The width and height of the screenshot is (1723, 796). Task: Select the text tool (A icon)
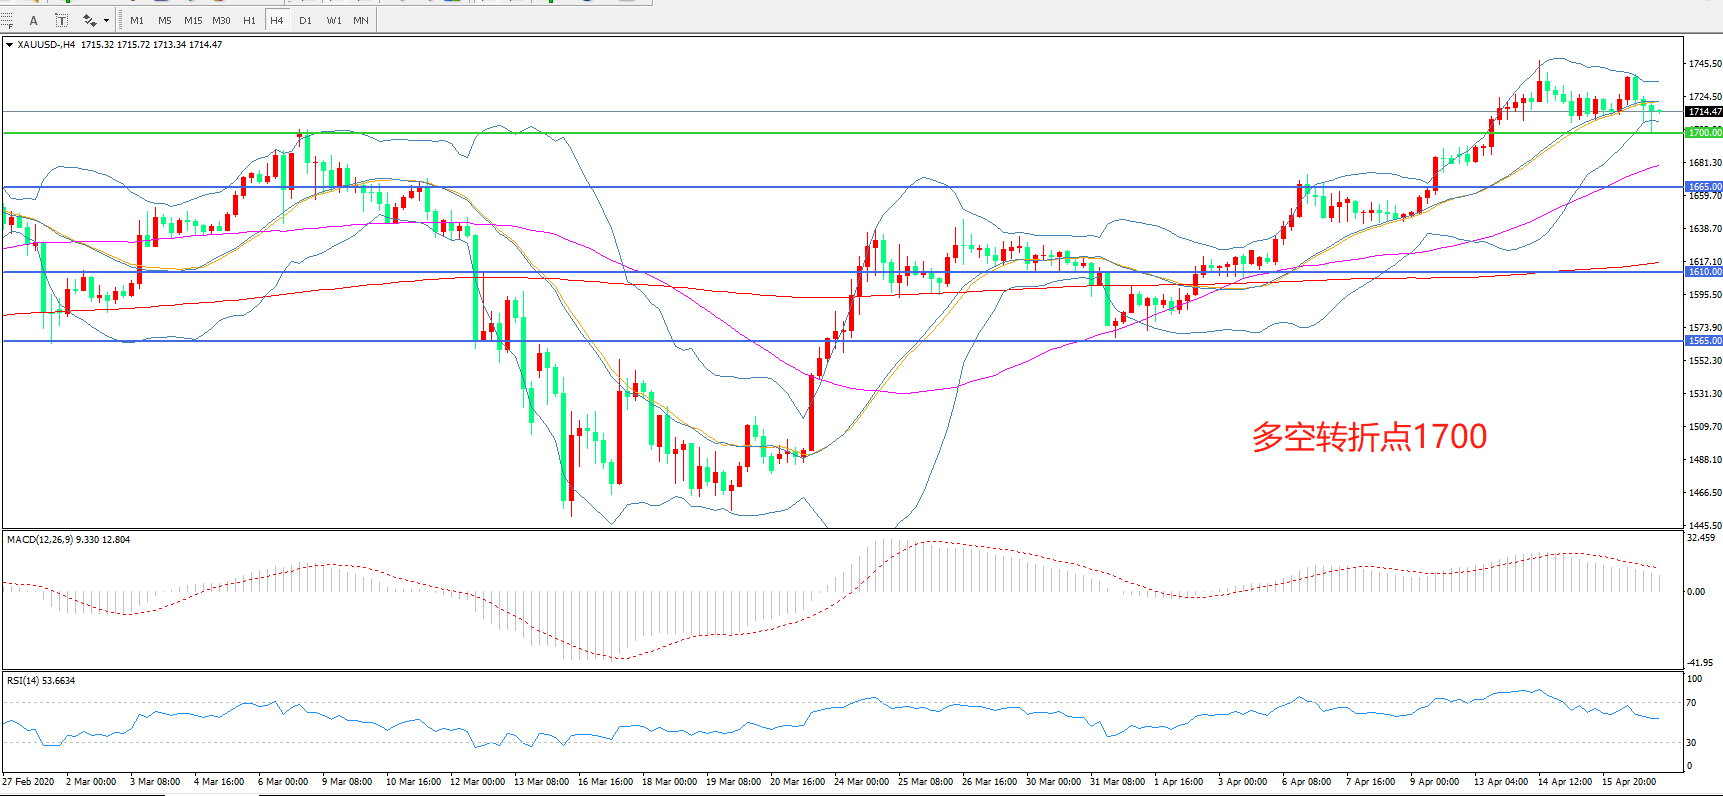(34, 20)
